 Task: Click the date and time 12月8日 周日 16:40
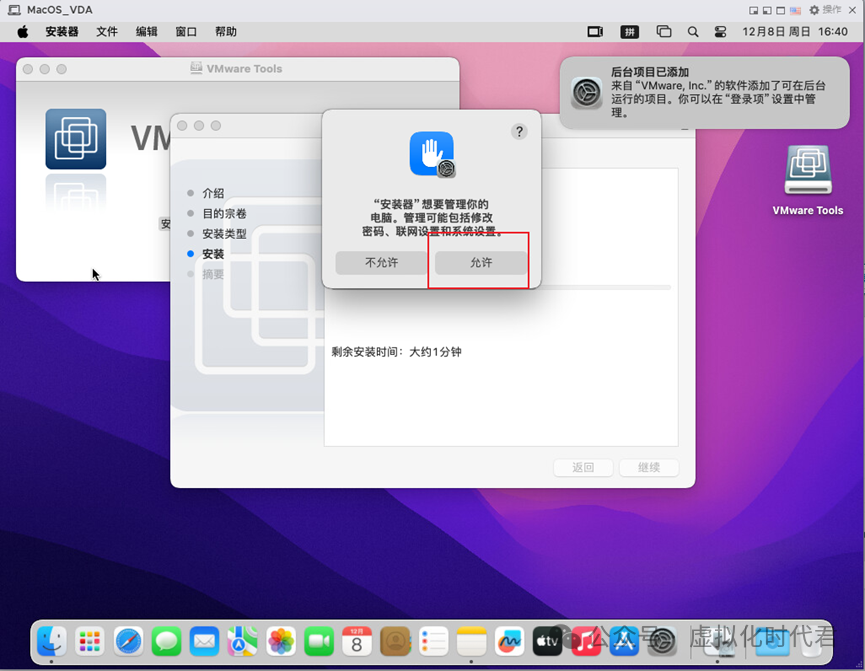pyautogui.click(x=794, y=32)
